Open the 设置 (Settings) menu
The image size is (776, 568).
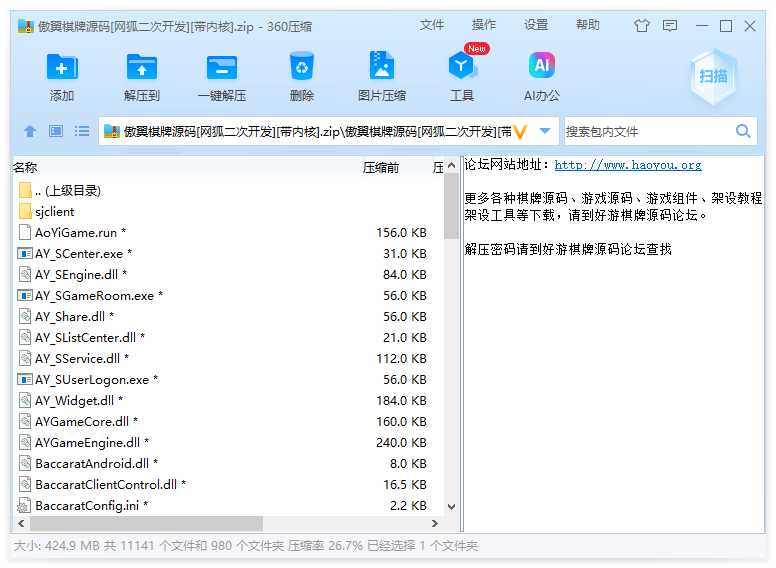pos(536,25)
